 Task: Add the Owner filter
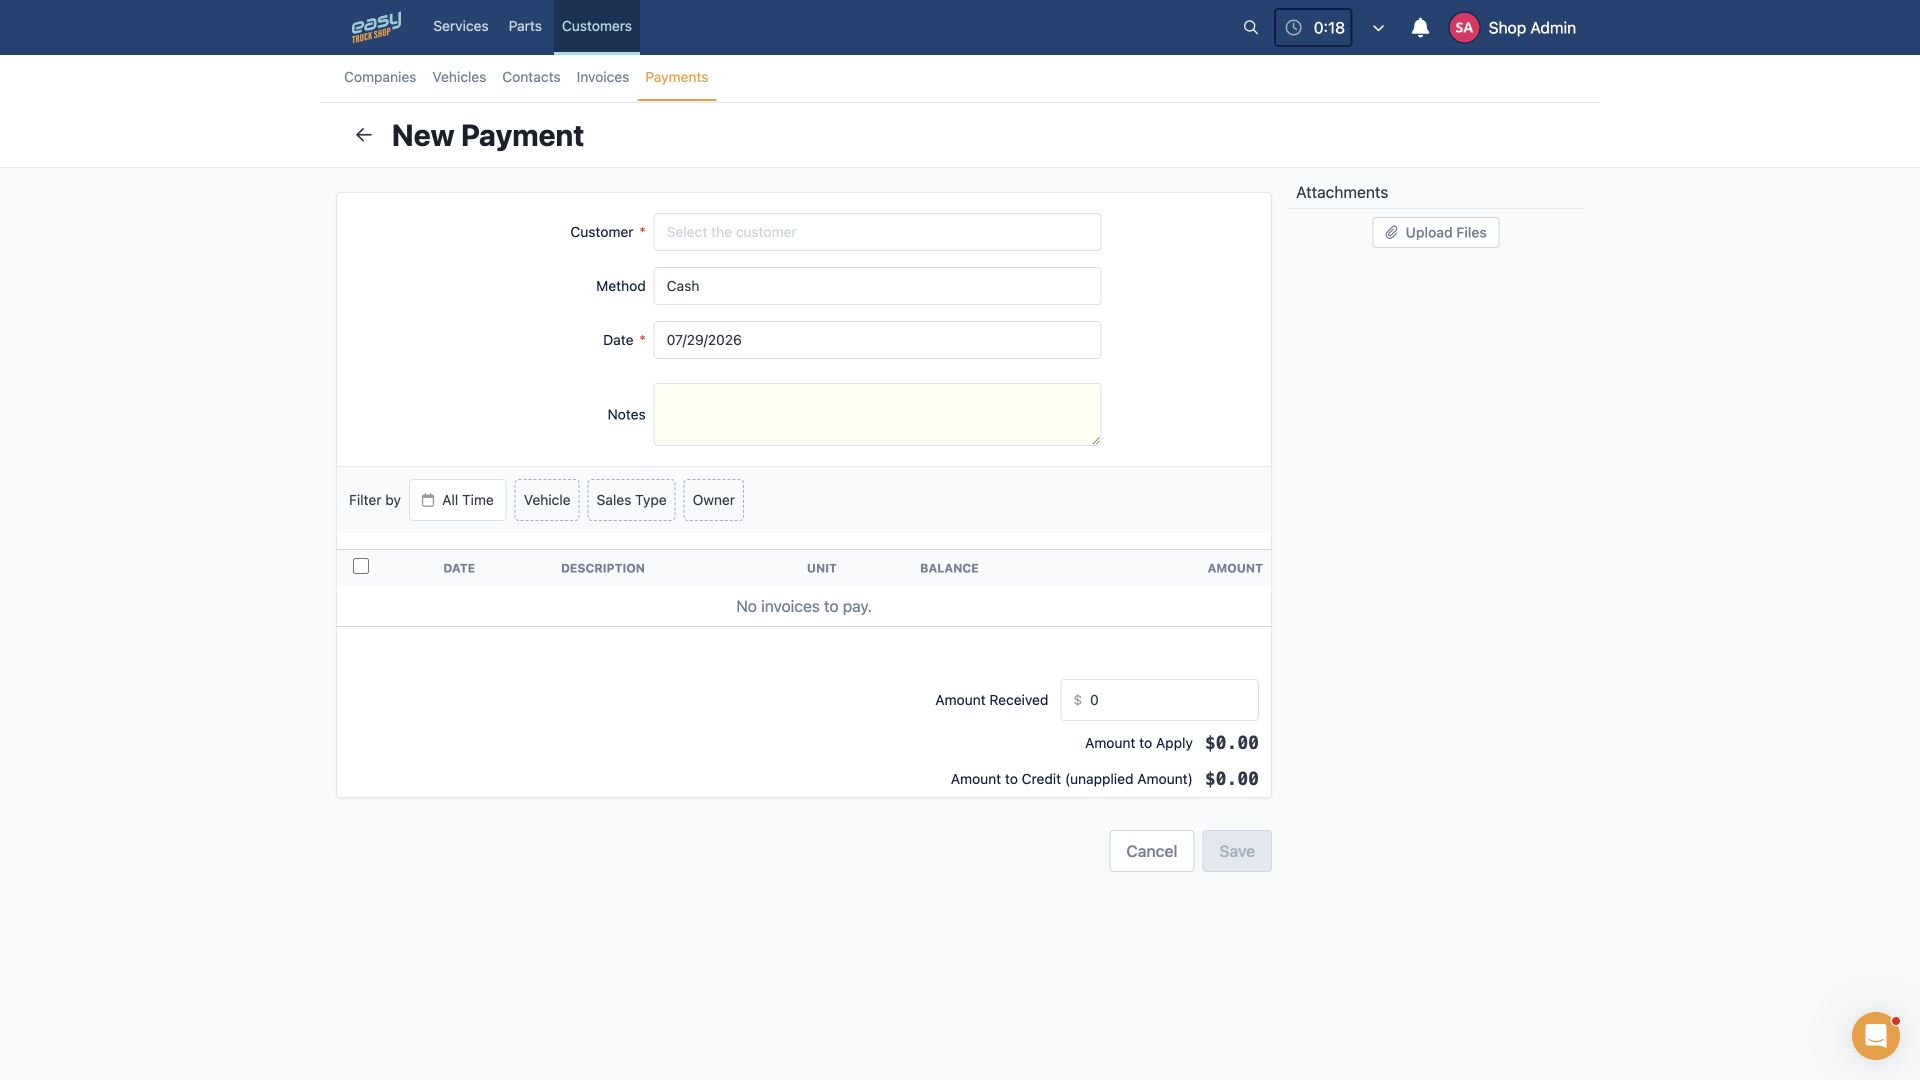713,500
